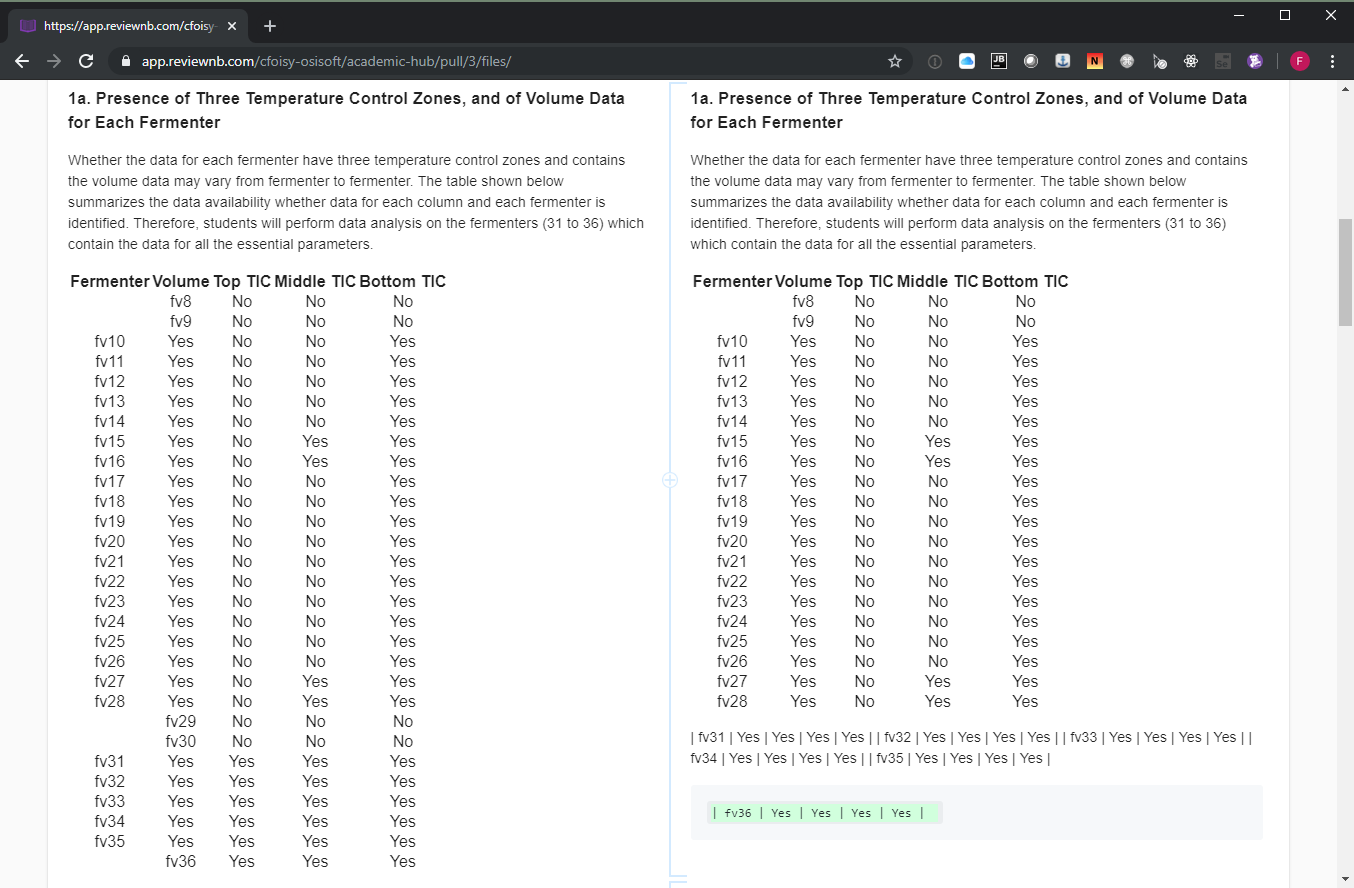Click the cursor-with-block extension icon
Viewport: 1354px width, 888px height.
coord(1159,61)
